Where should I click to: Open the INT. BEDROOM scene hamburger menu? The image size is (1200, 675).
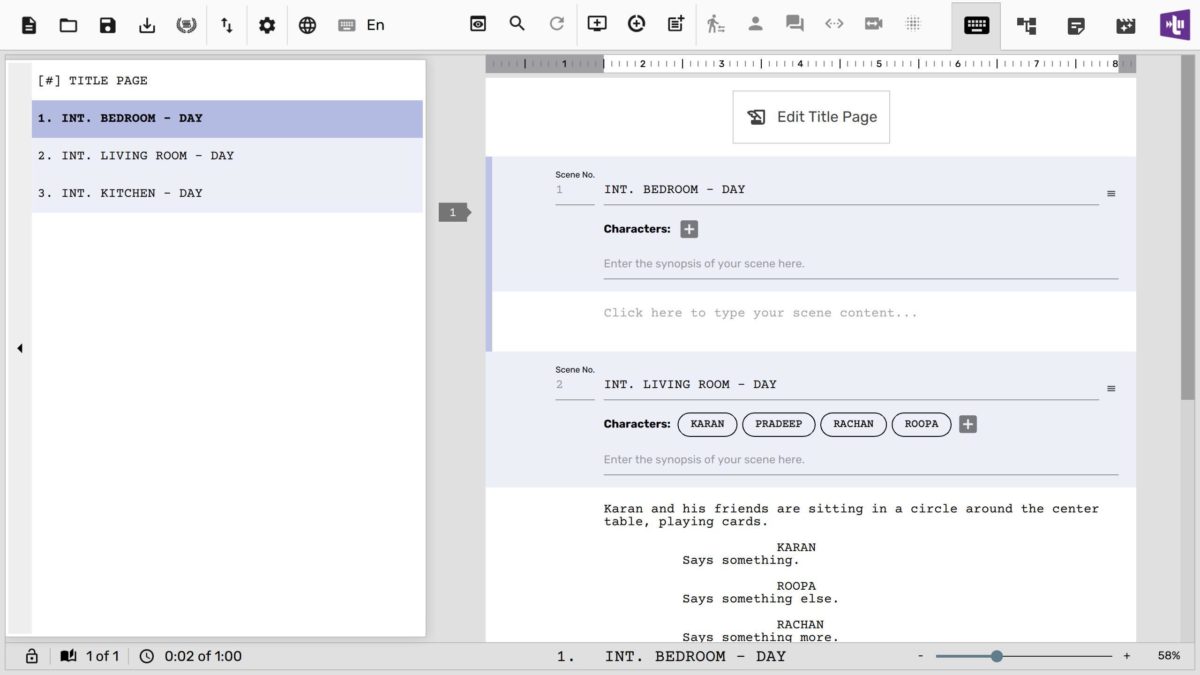(x=1111, y=193)
